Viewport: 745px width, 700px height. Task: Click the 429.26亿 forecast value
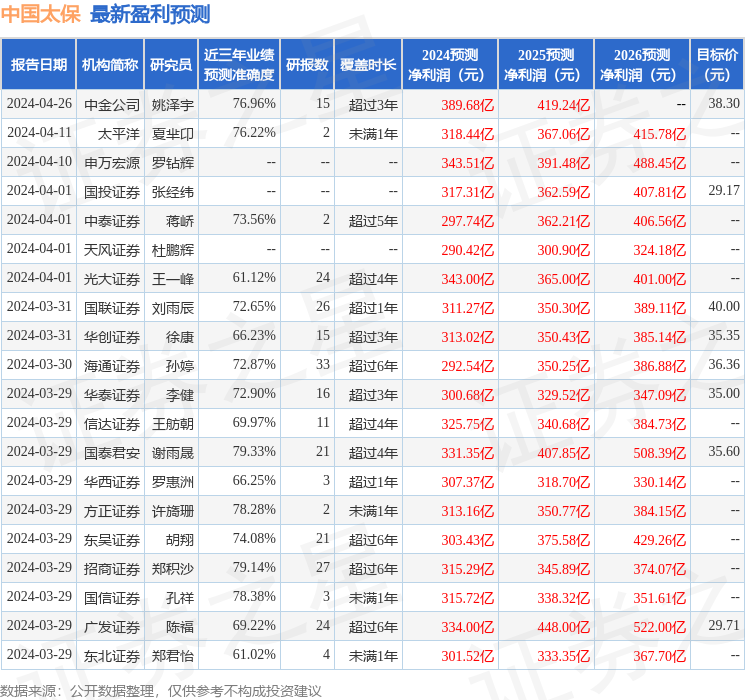coord(659,539)
